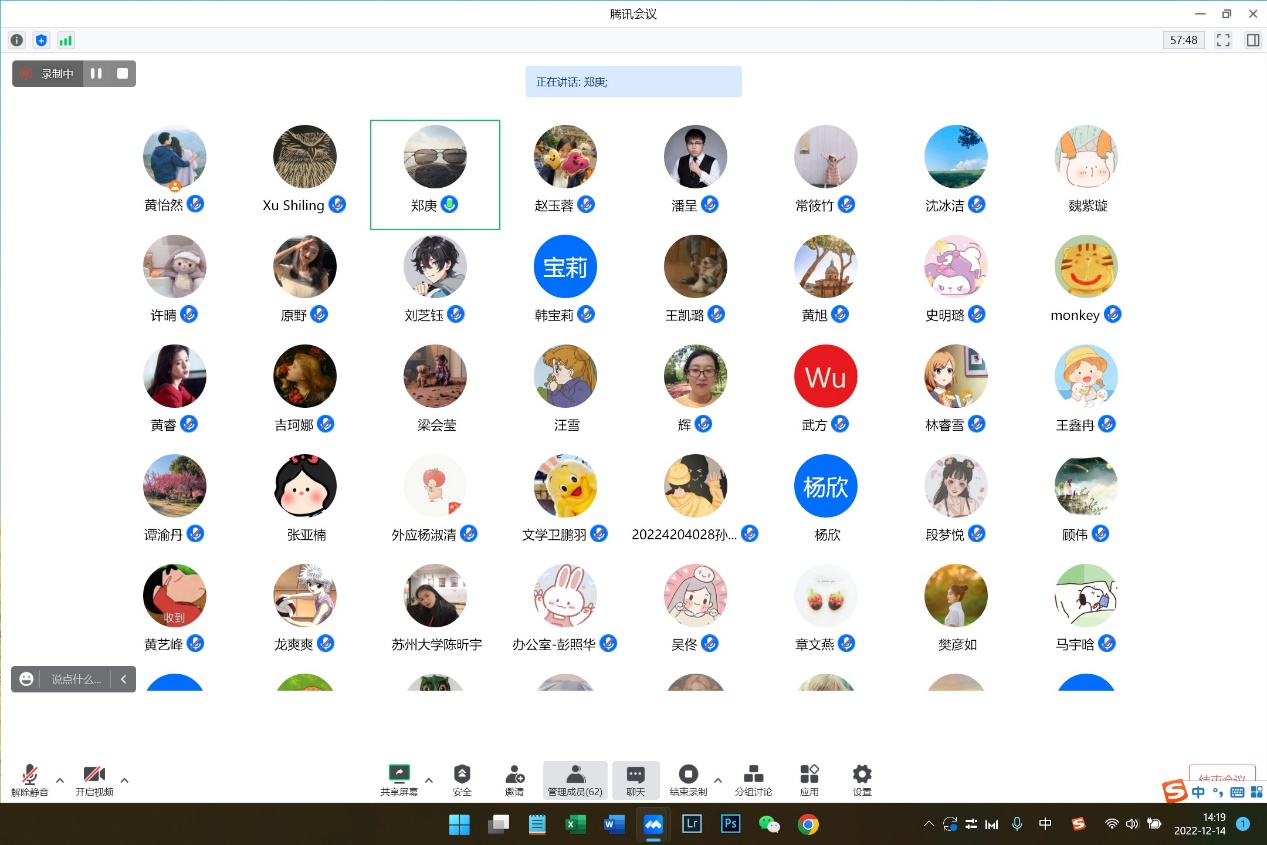1267x845 pixels.
Task: Click the blue security shield icon
Action: tap(41, 40)
